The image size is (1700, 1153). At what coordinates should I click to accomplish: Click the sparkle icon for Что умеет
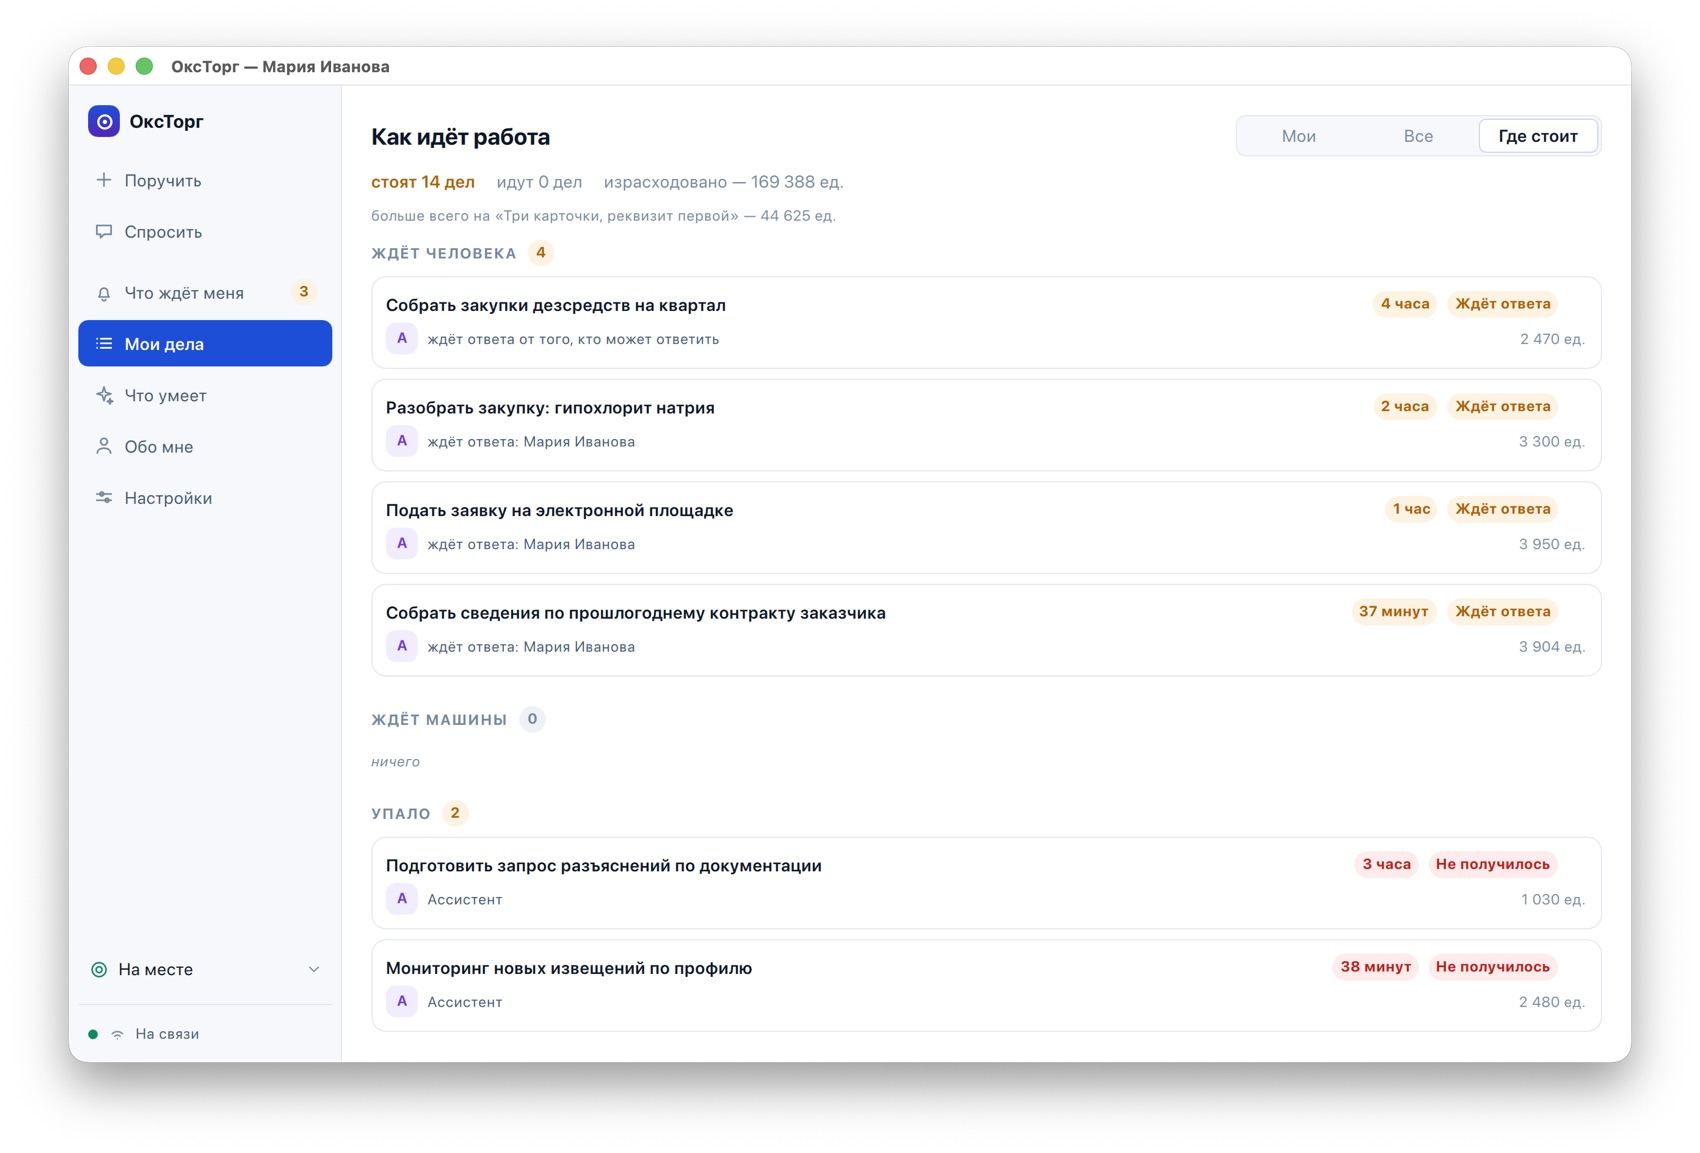(104, 395)
